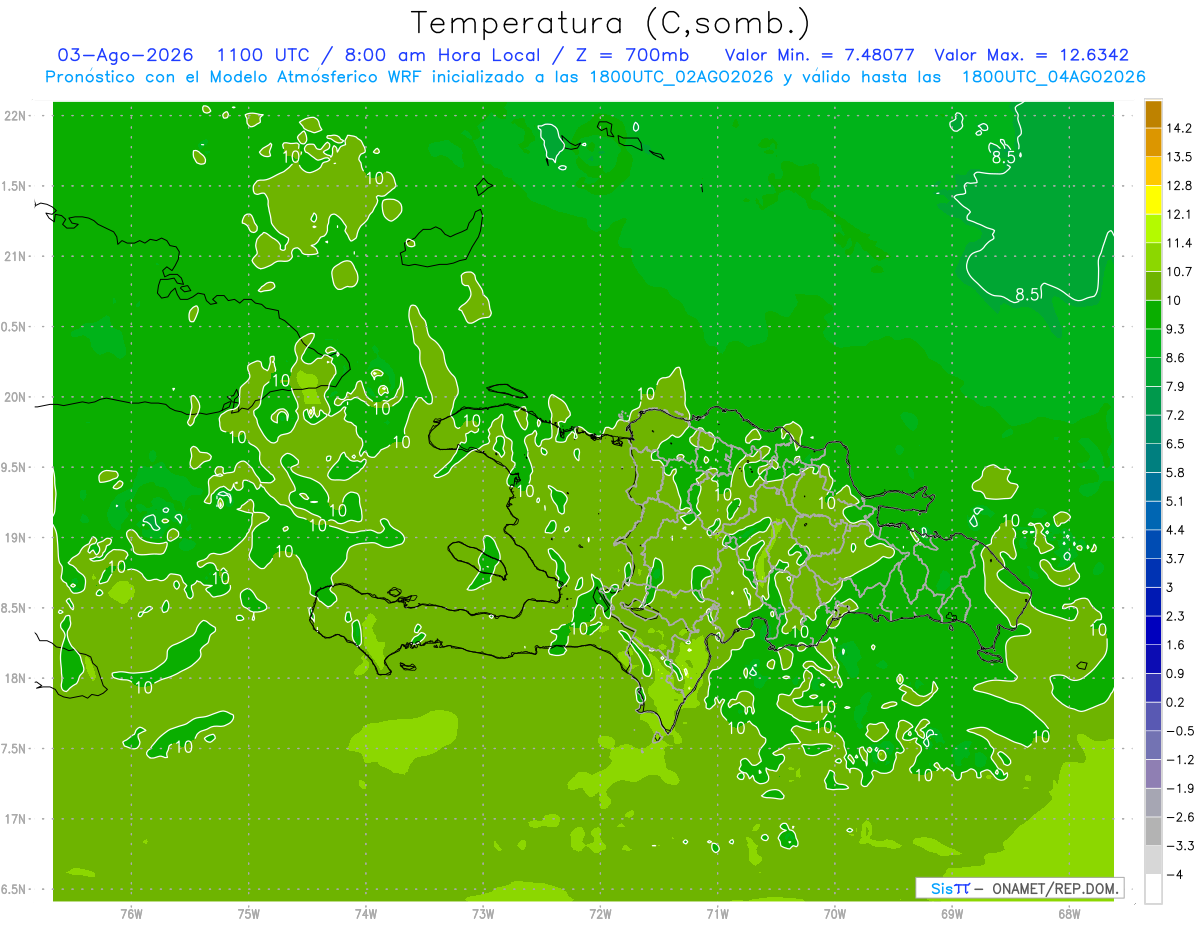
Task: Click the "70W" longitude axis label
Action: tap(834, 914)
